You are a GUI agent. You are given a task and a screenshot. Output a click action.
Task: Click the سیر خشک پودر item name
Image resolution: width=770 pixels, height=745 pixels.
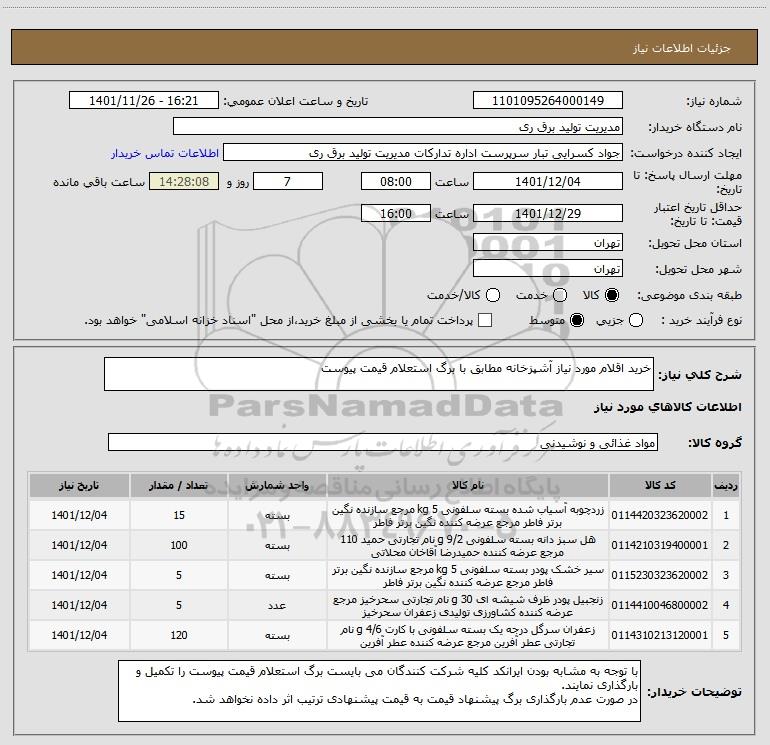468,576
